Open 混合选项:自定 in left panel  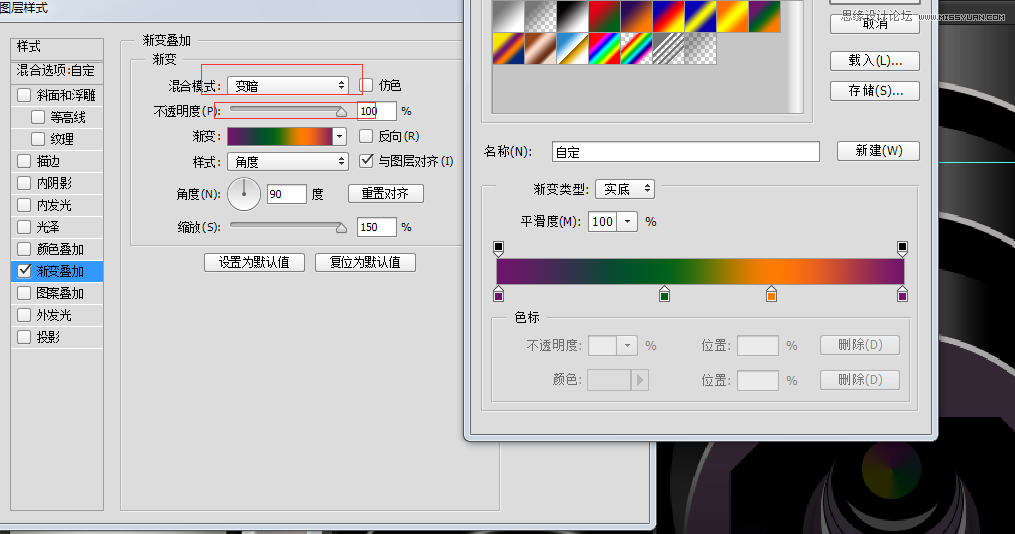[x=57, y=71]
